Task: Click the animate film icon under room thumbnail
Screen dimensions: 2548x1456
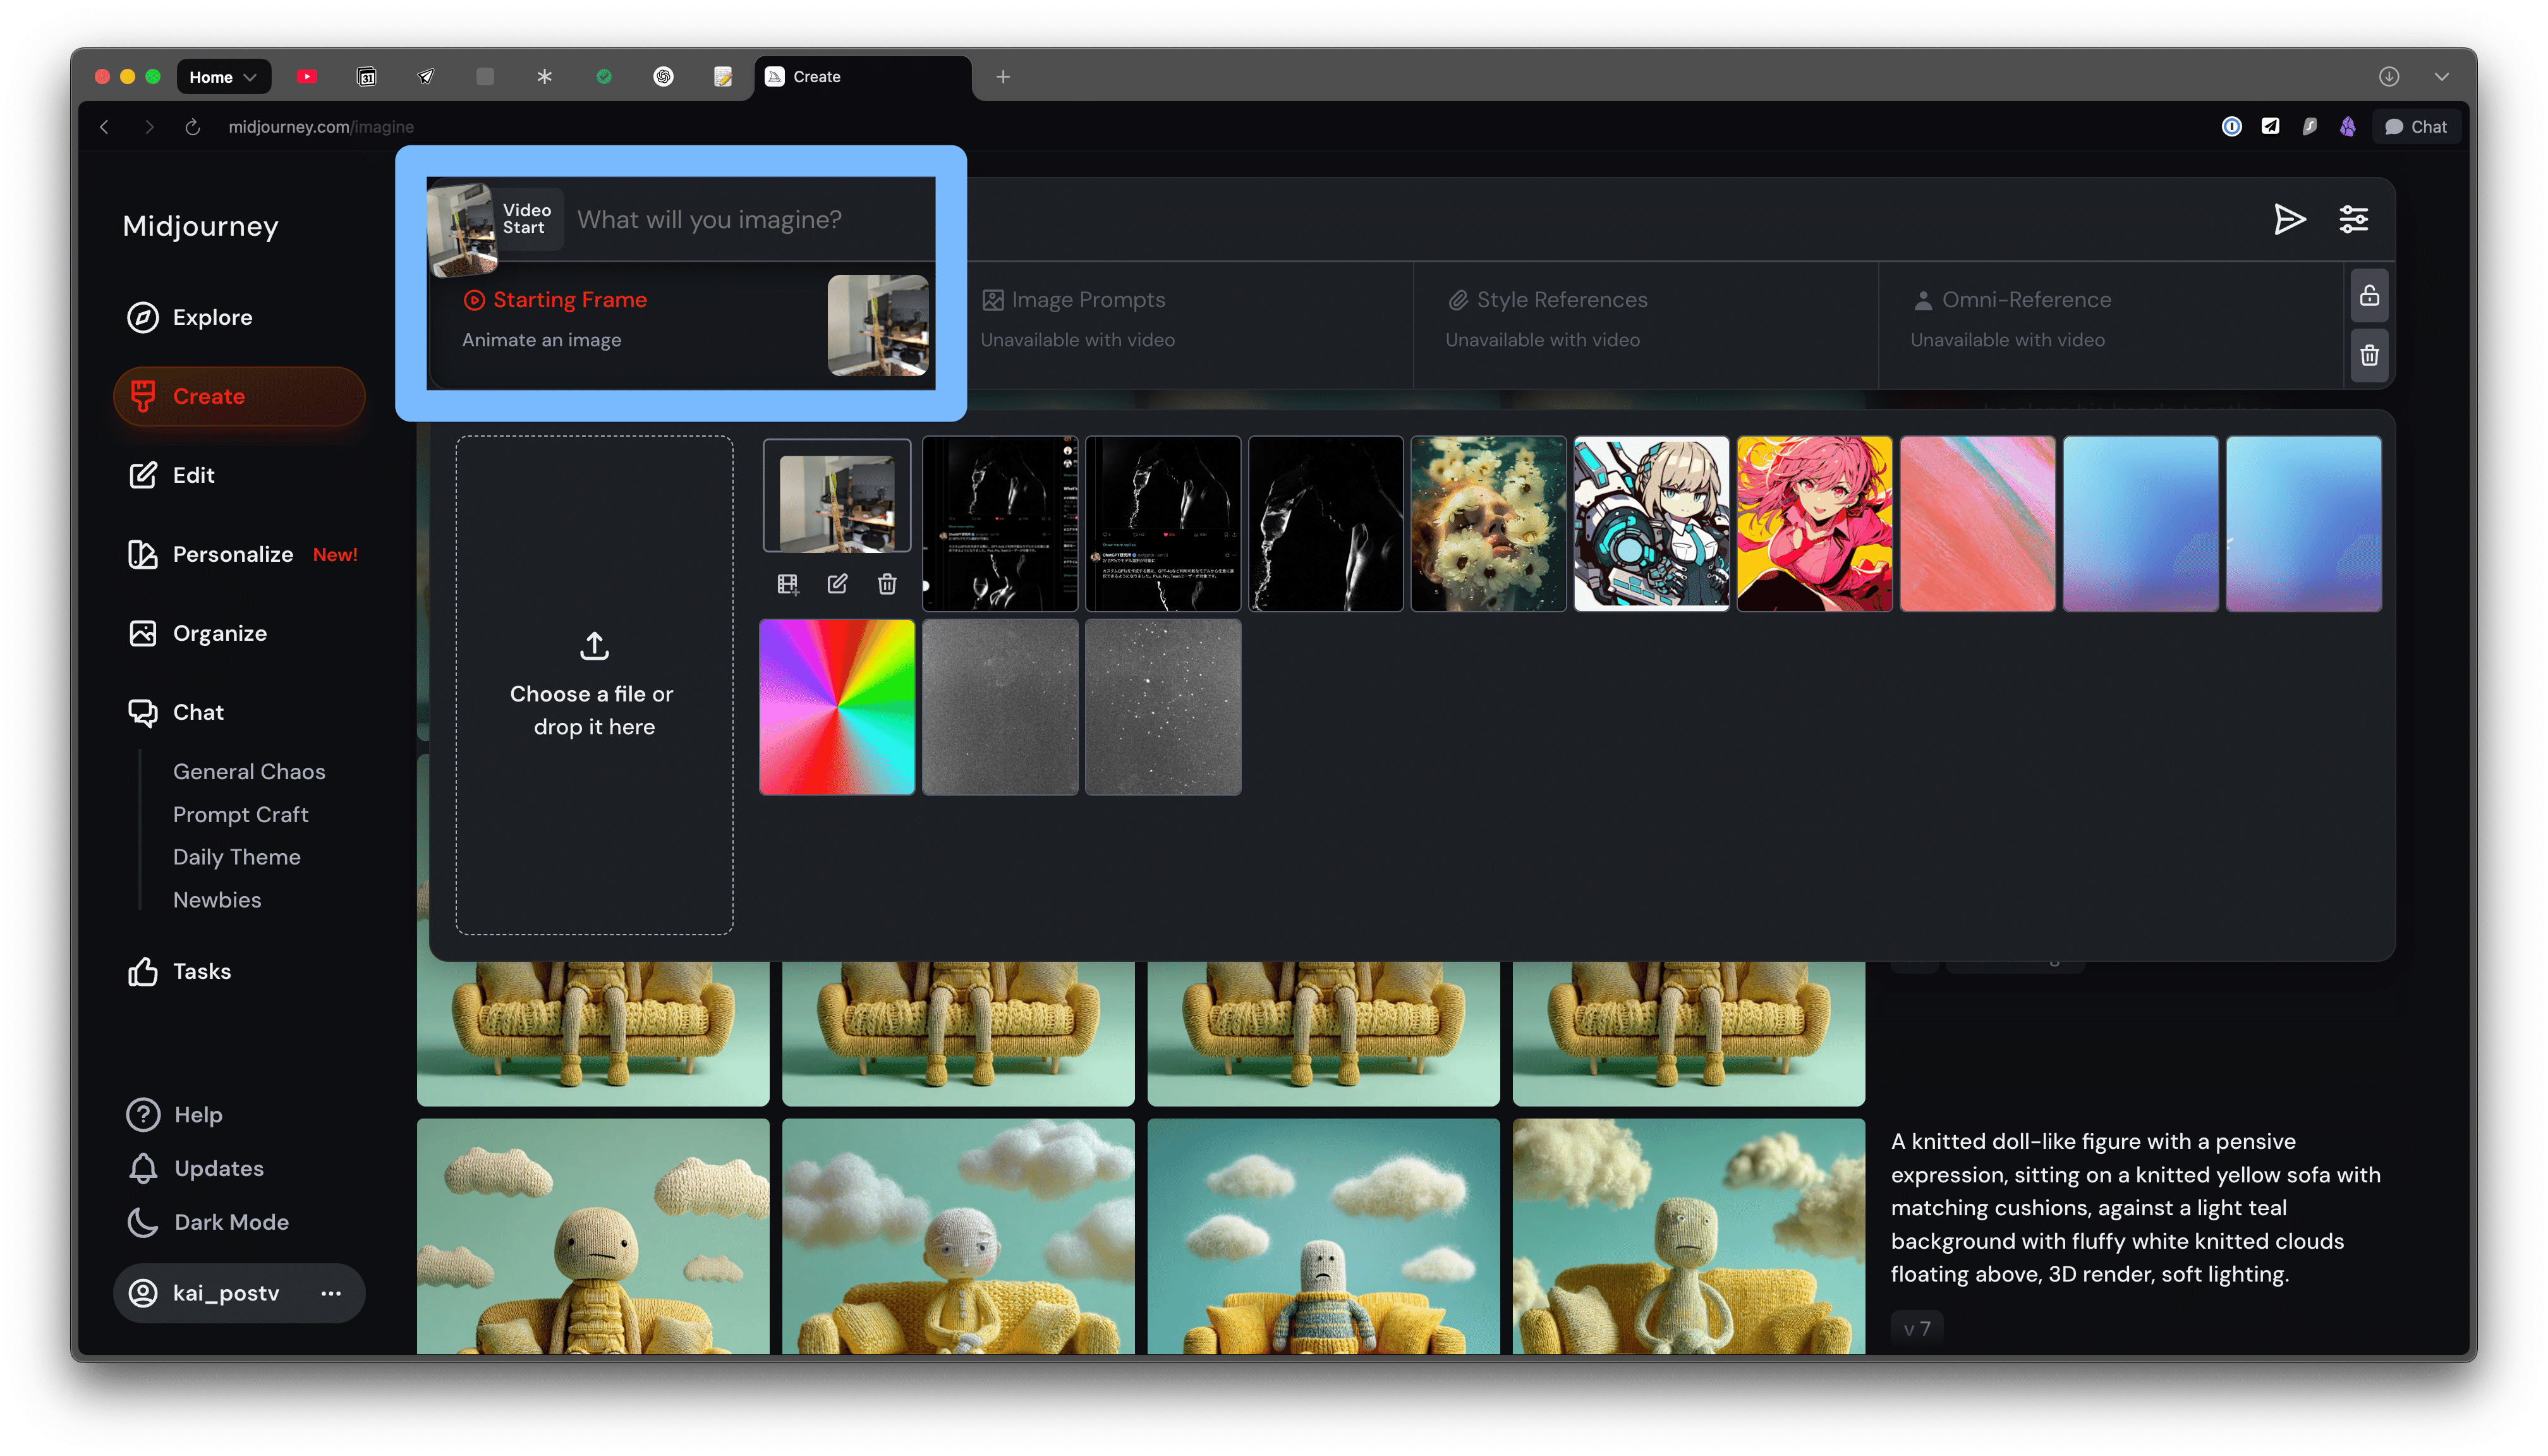Action: coord(788,584)
